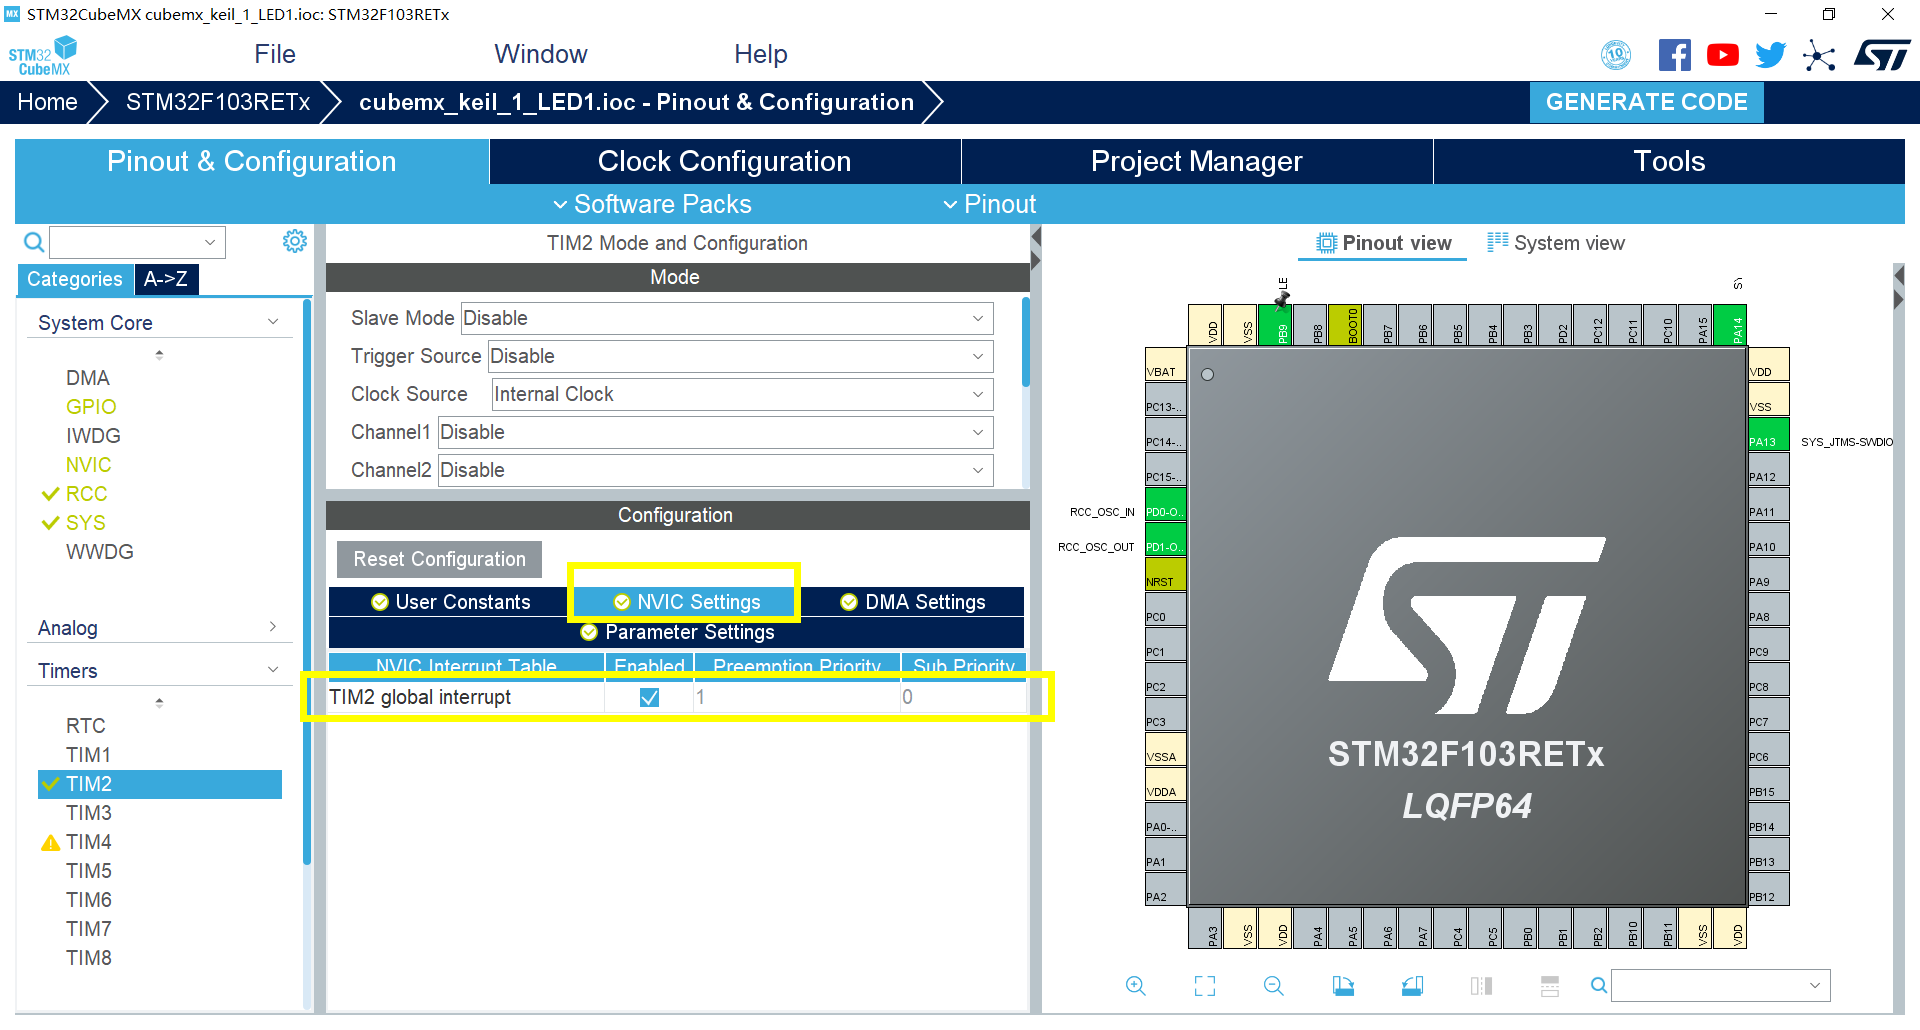Click the Mode section vertical scrollbar
1920x1030 pixels.
1026,342
